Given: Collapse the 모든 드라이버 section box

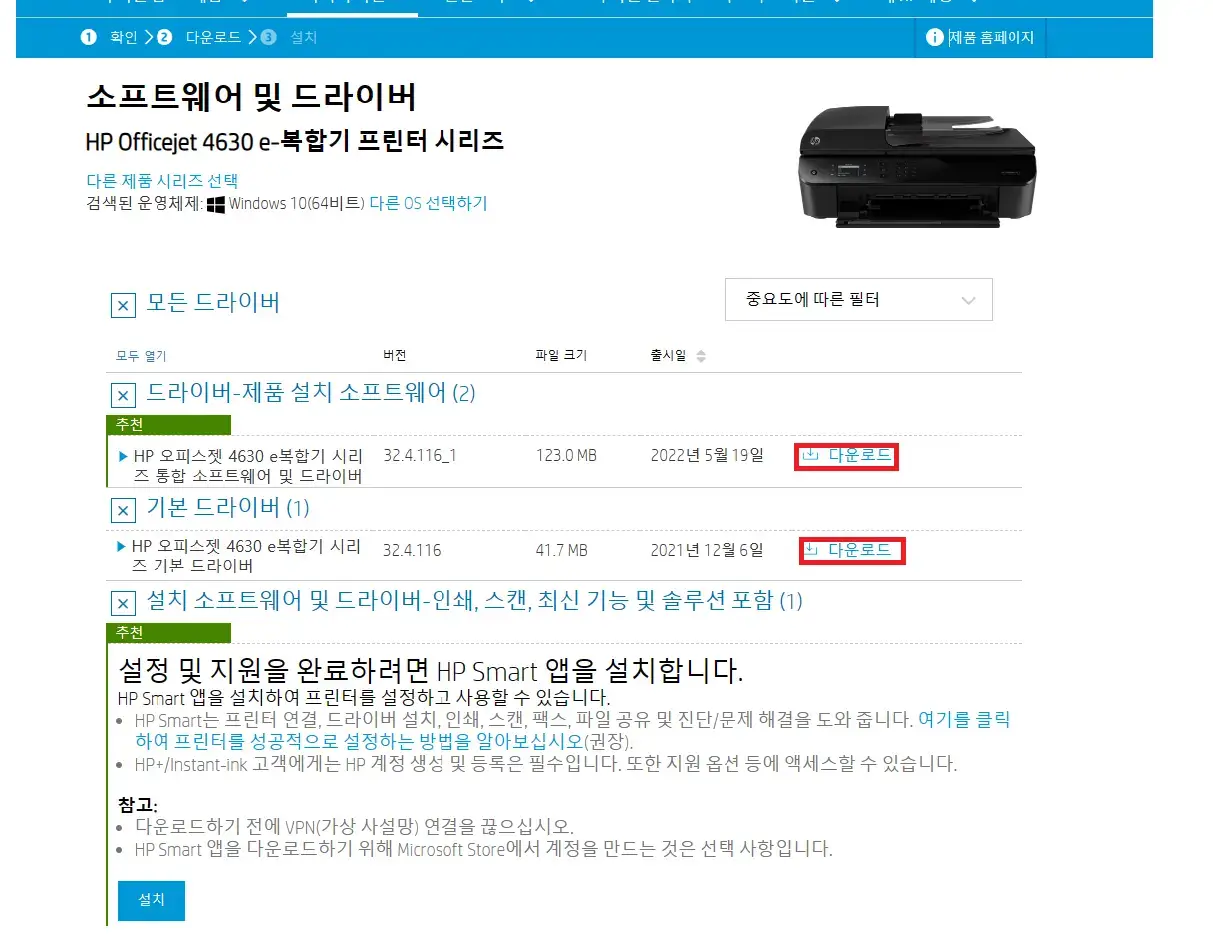Looking at the screenshot, I should coord(122,305).
